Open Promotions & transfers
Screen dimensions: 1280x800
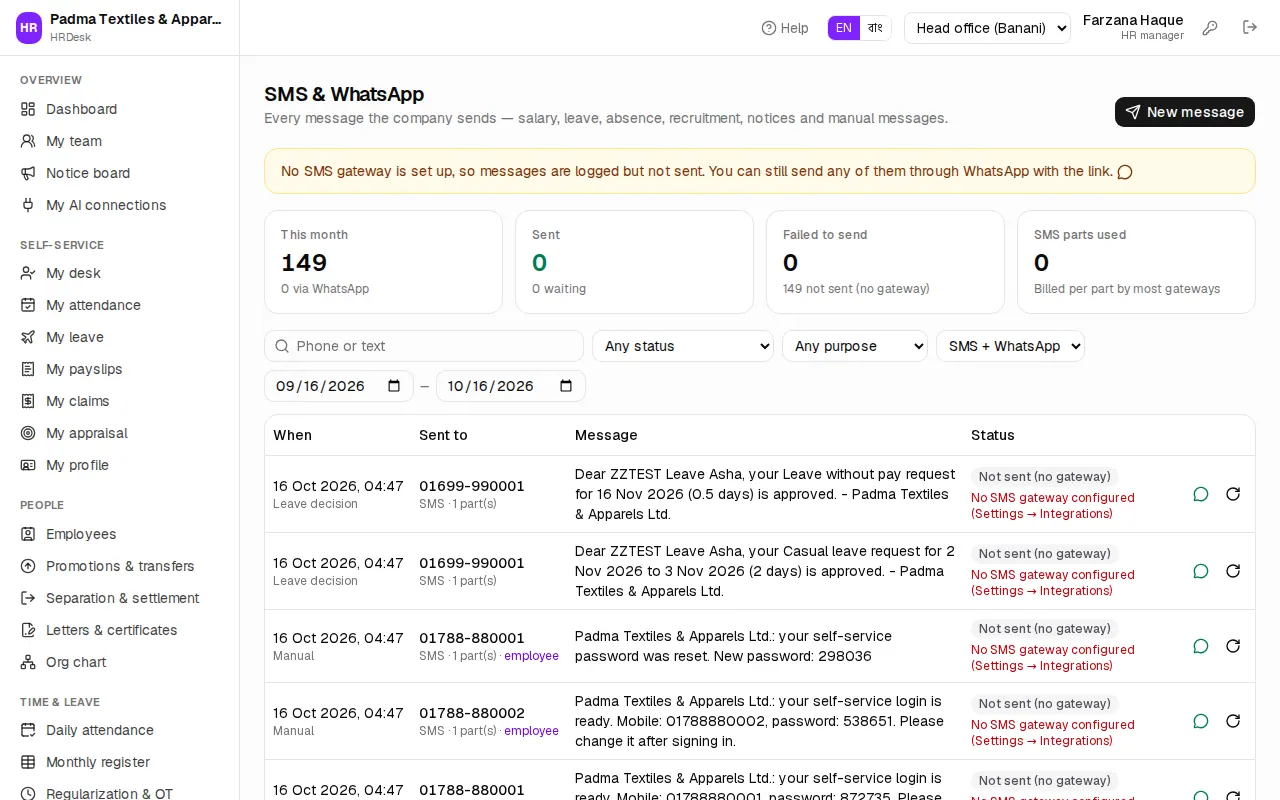click(120, 566)
